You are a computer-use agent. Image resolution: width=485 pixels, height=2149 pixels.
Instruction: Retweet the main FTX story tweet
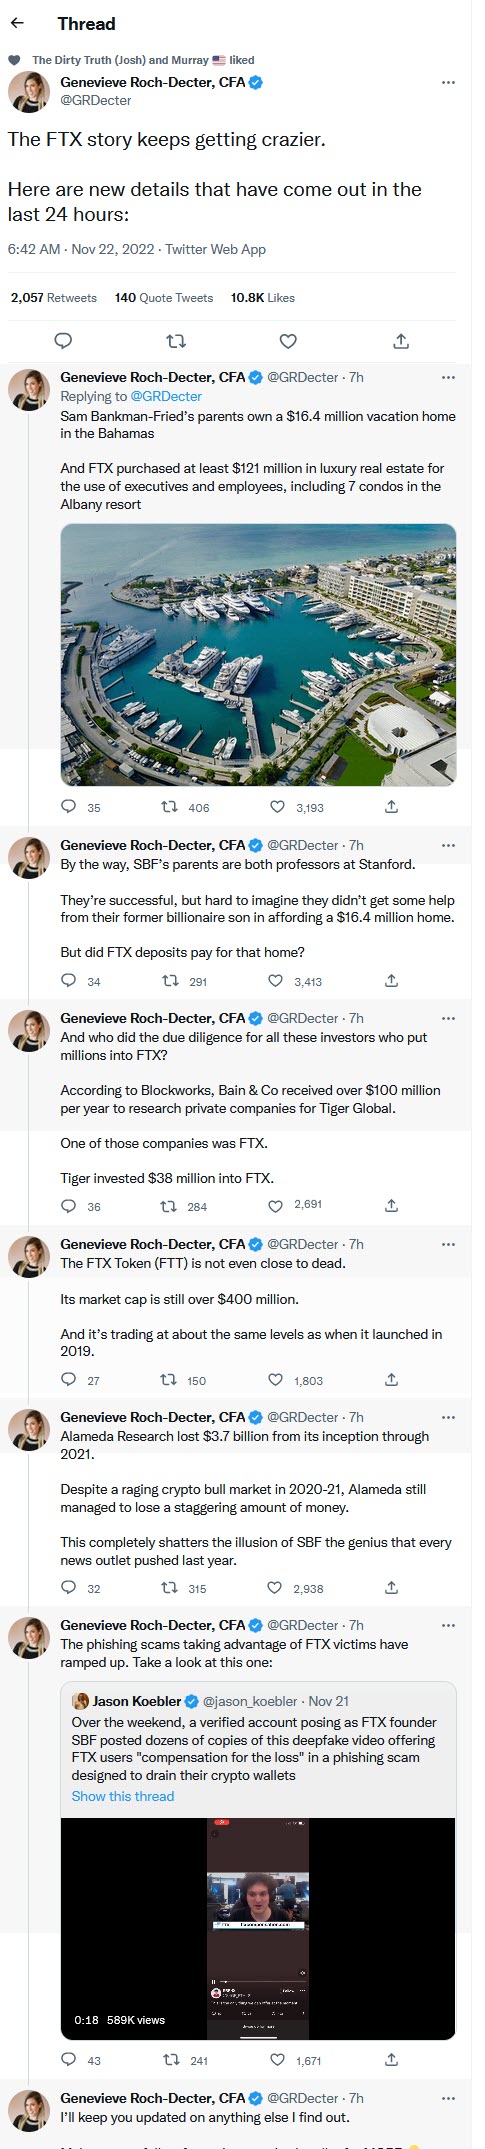pyautogui.click(x=176, y=341)
